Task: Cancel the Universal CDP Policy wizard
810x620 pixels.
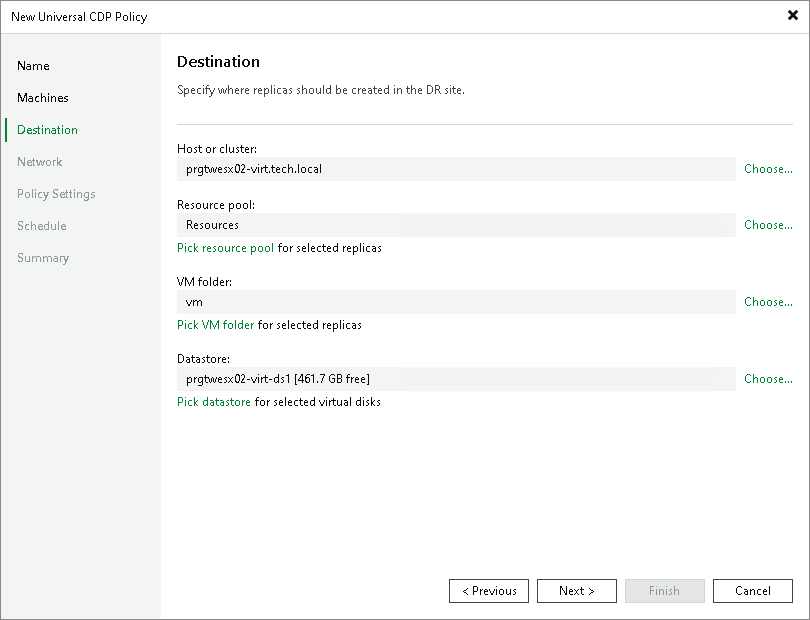Action: (753, 590)
